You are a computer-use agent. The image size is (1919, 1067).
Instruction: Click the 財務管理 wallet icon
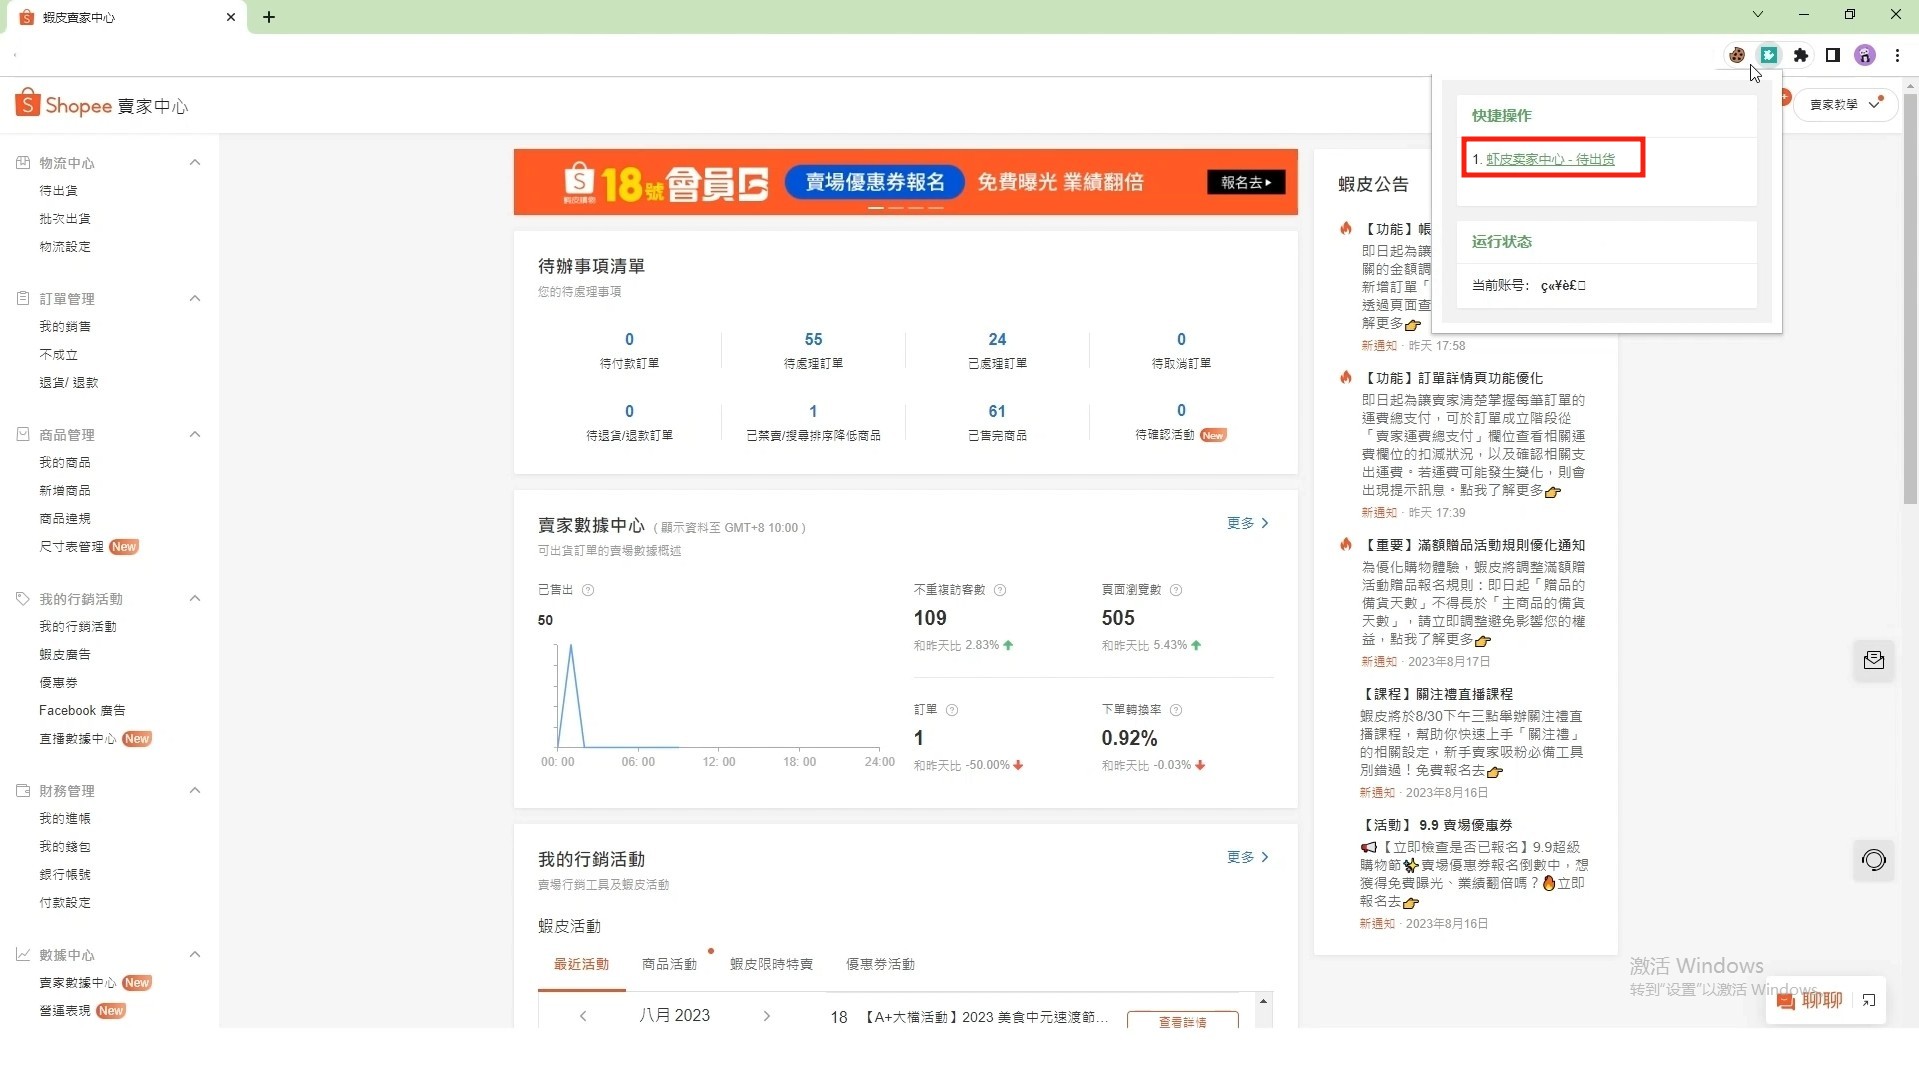click(23, 790)
